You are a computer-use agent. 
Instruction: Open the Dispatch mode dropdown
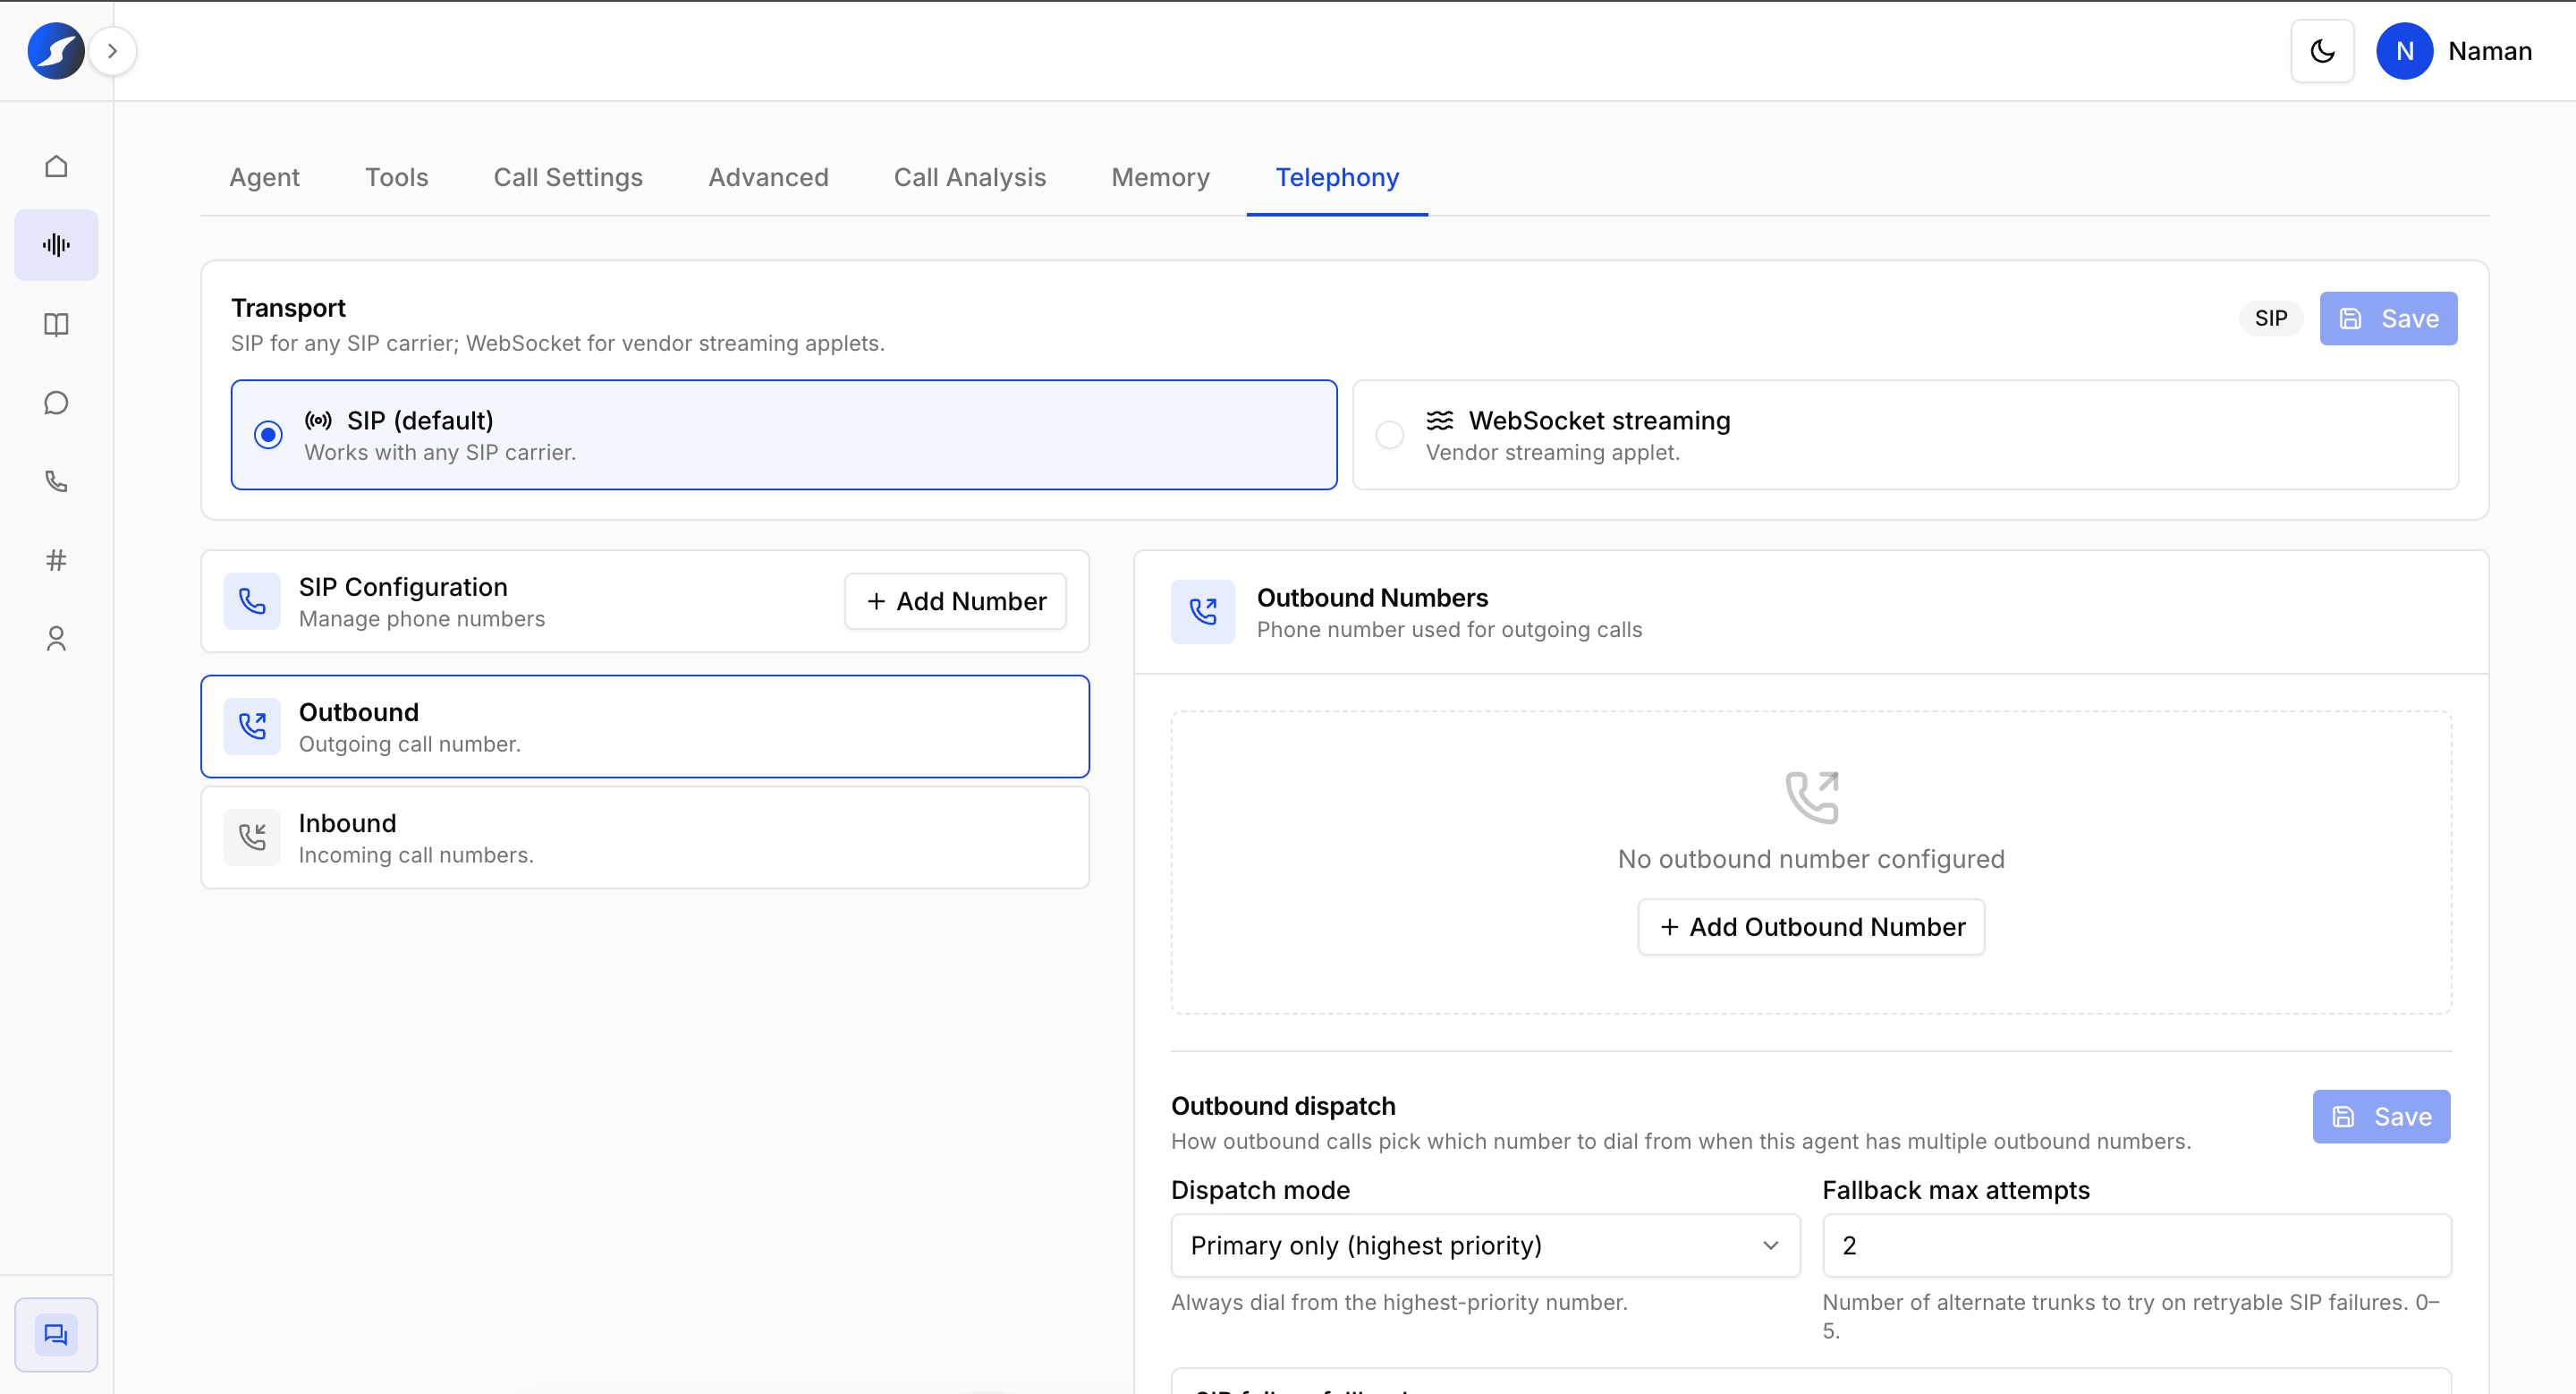pos(1485,1245)
